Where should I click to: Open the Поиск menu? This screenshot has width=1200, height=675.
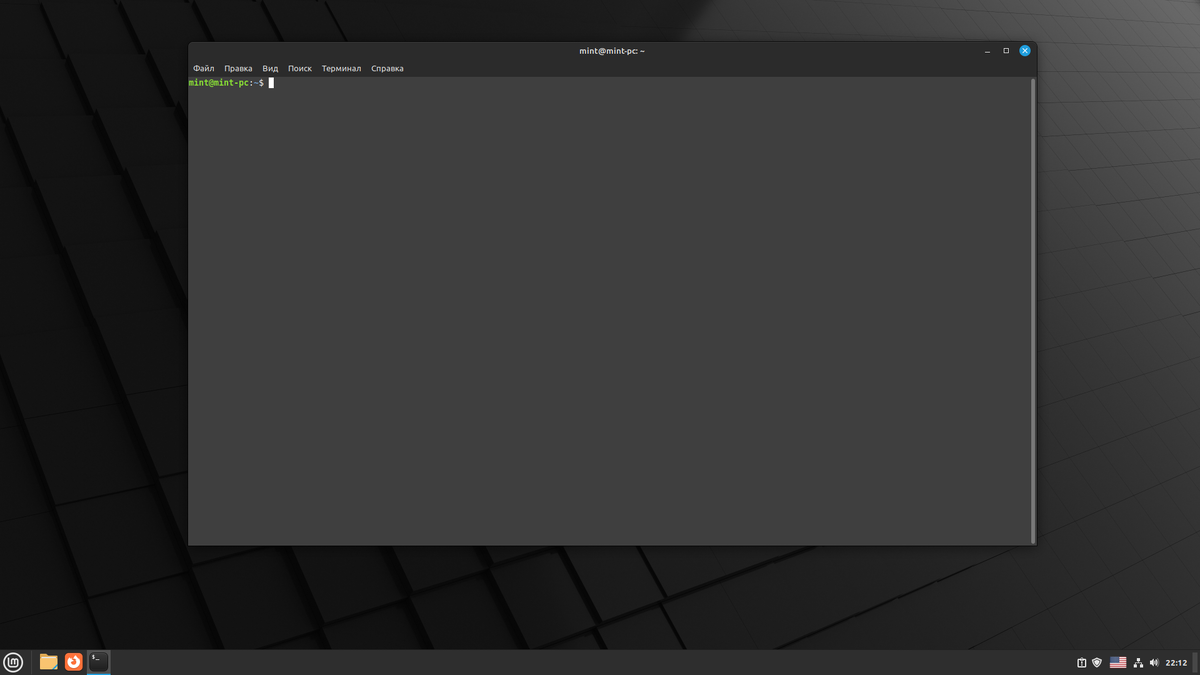tap(299, 68)
